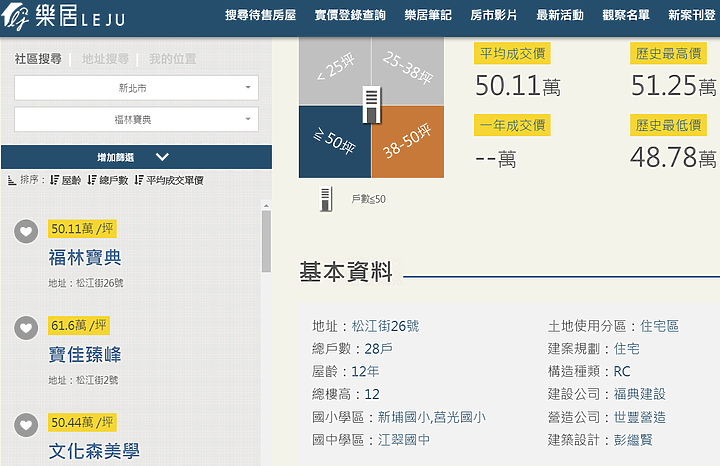Switch to 地址搜尋 tab
Viewport: 720px width, 466px height.
coord(105,59)
